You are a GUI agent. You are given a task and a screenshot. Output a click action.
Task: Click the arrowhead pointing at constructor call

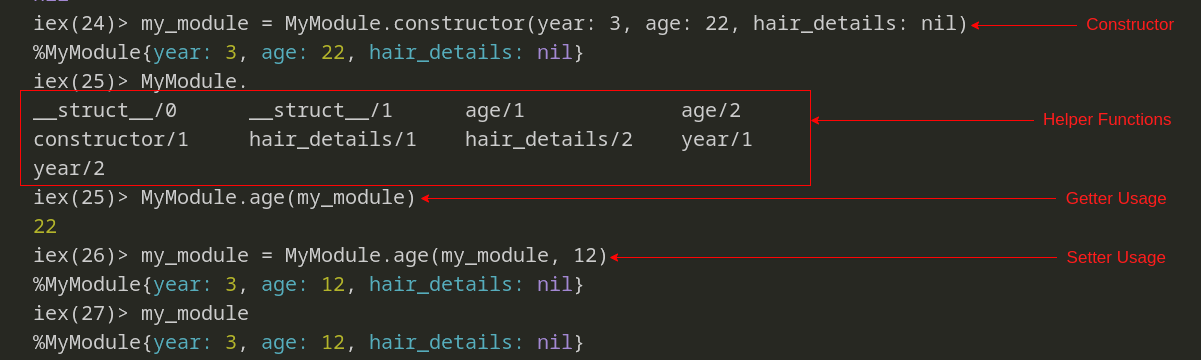tap(976, 25)
